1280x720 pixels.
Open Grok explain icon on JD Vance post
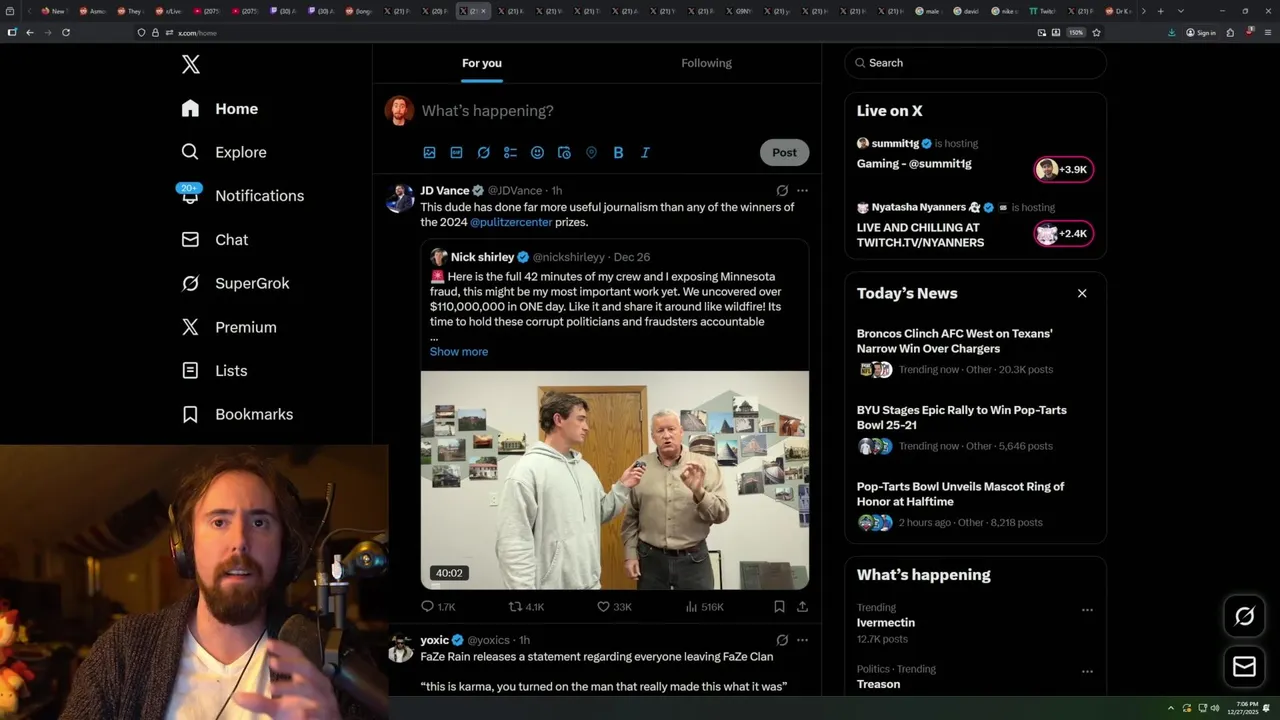pos(782,191)
